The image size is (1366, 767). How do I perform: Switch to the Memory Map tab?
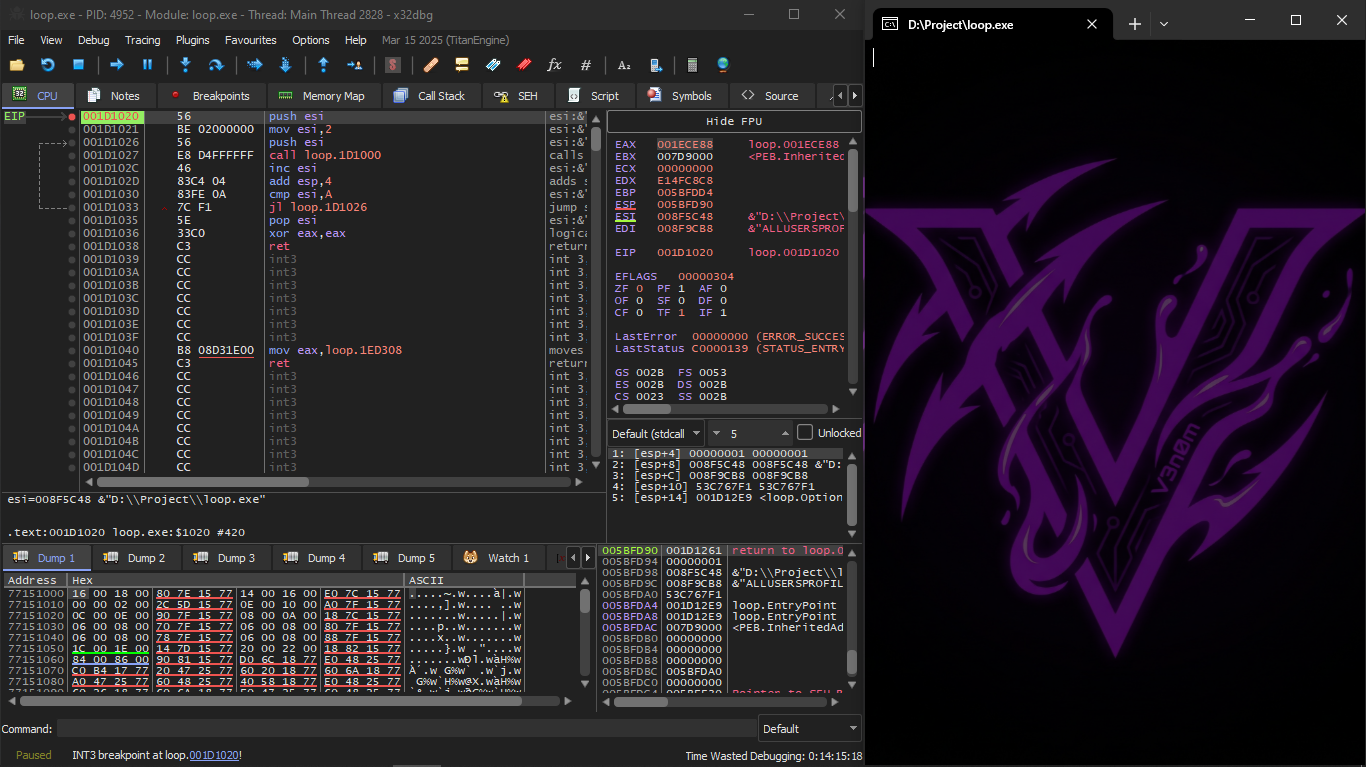click(x=321, y=96)
